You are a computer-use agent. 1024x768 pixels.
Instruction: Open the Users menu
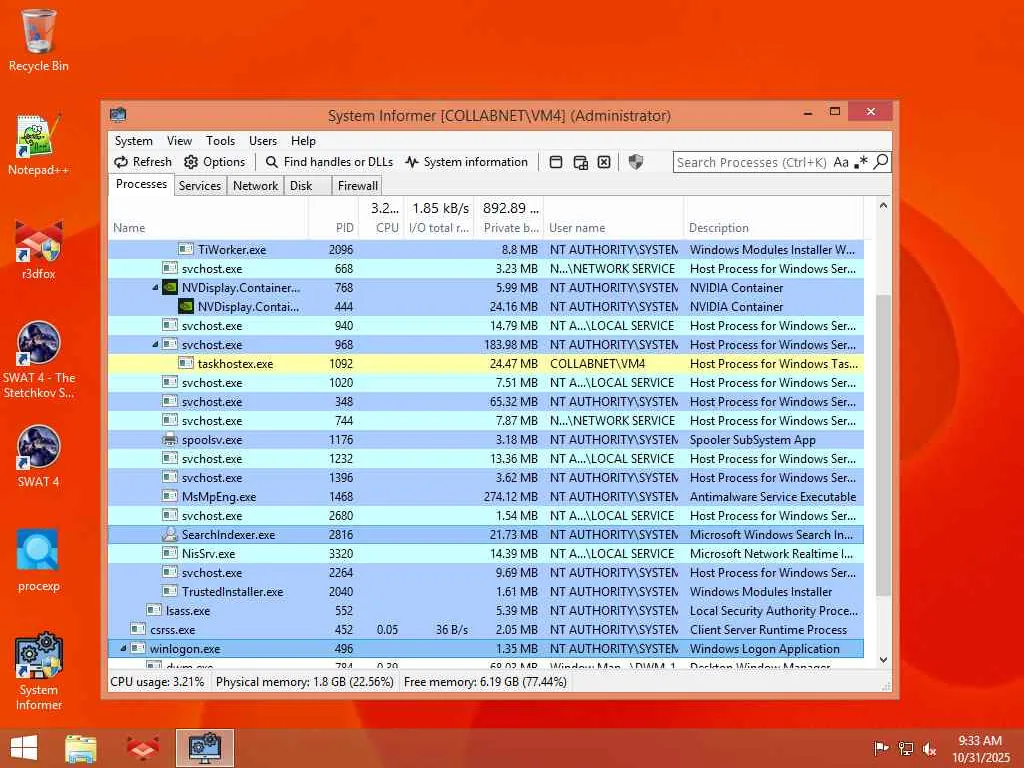(263, 141)
